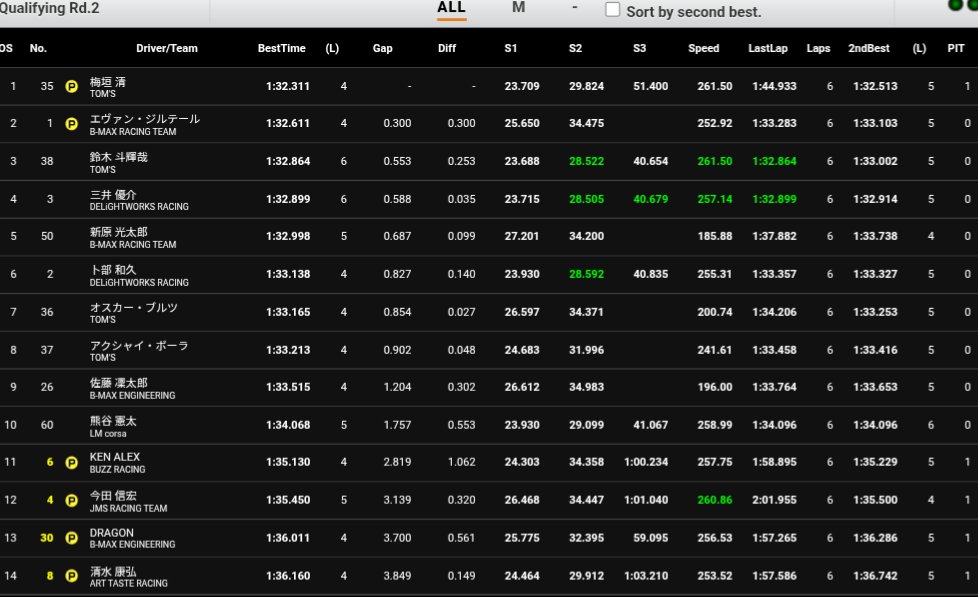Click the yellow P icon for car 1
978x597 pixels.
pyautogui.click(x=72, y=124)
